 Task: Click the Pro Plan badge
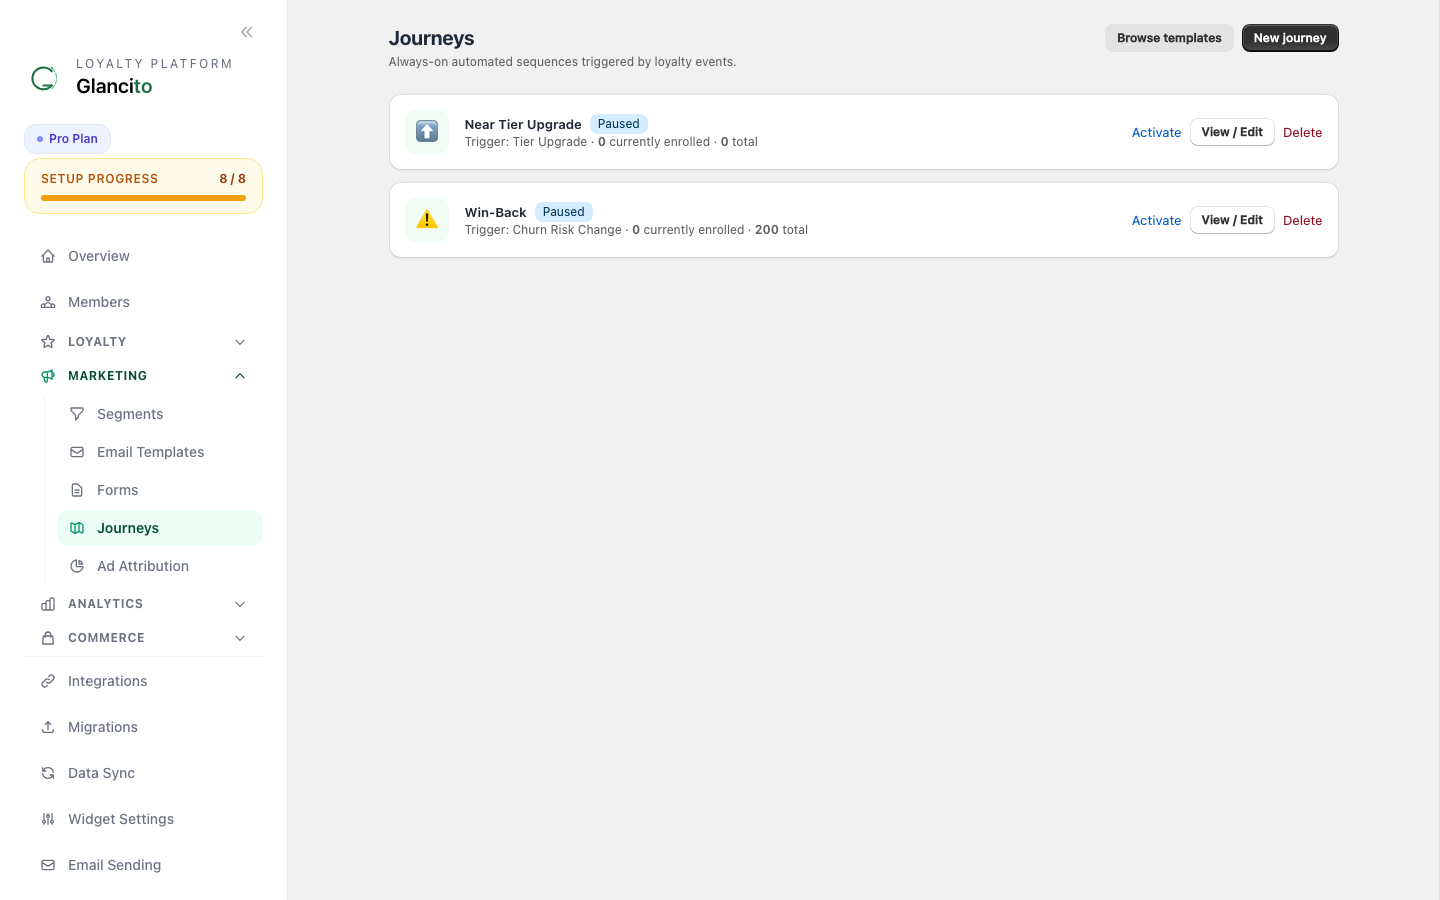coord(67,139)
